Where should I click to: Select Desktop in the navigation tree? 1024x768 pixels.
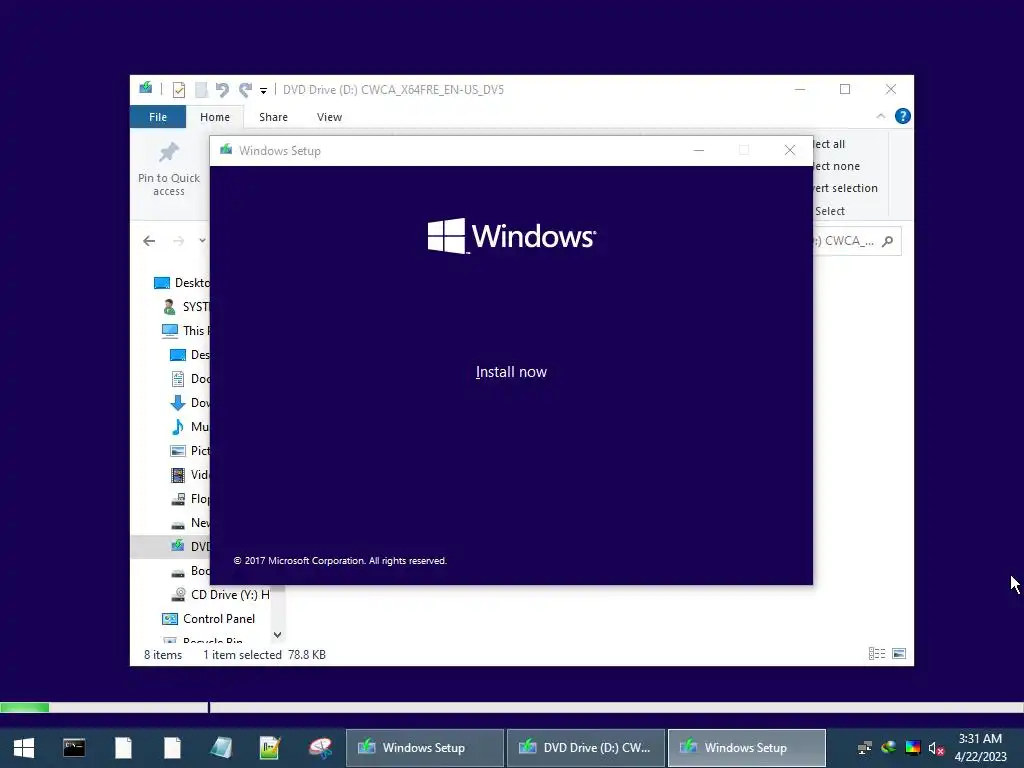(181, 283)
